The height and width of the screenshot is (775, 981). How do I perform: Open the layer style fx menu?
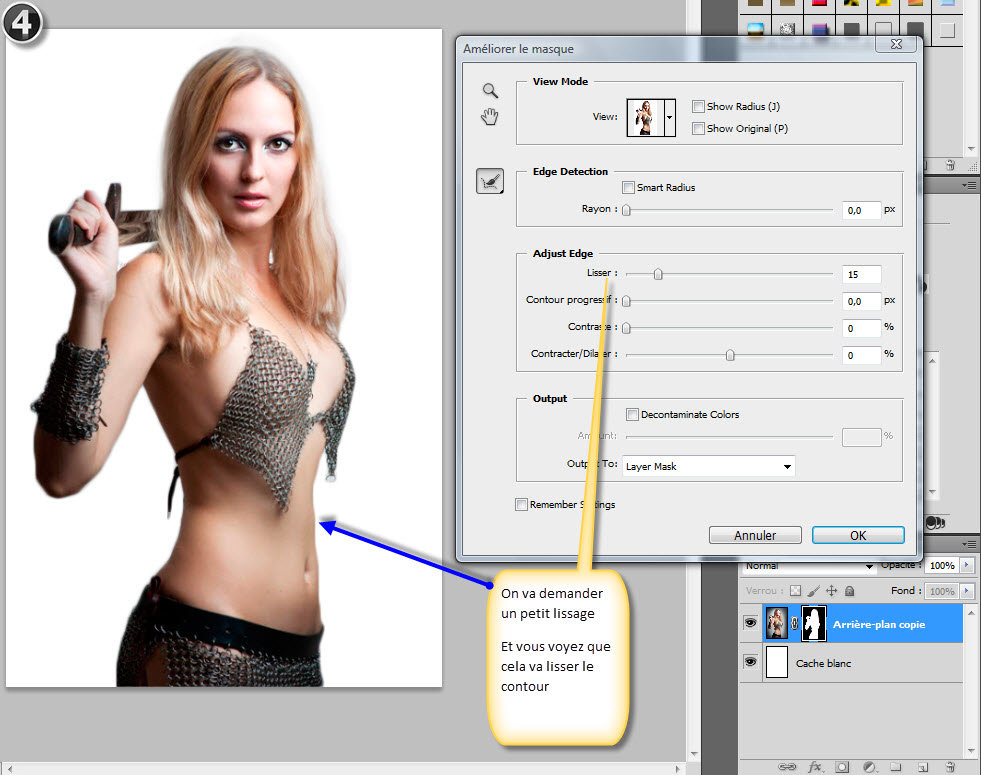tap(815, 767)
